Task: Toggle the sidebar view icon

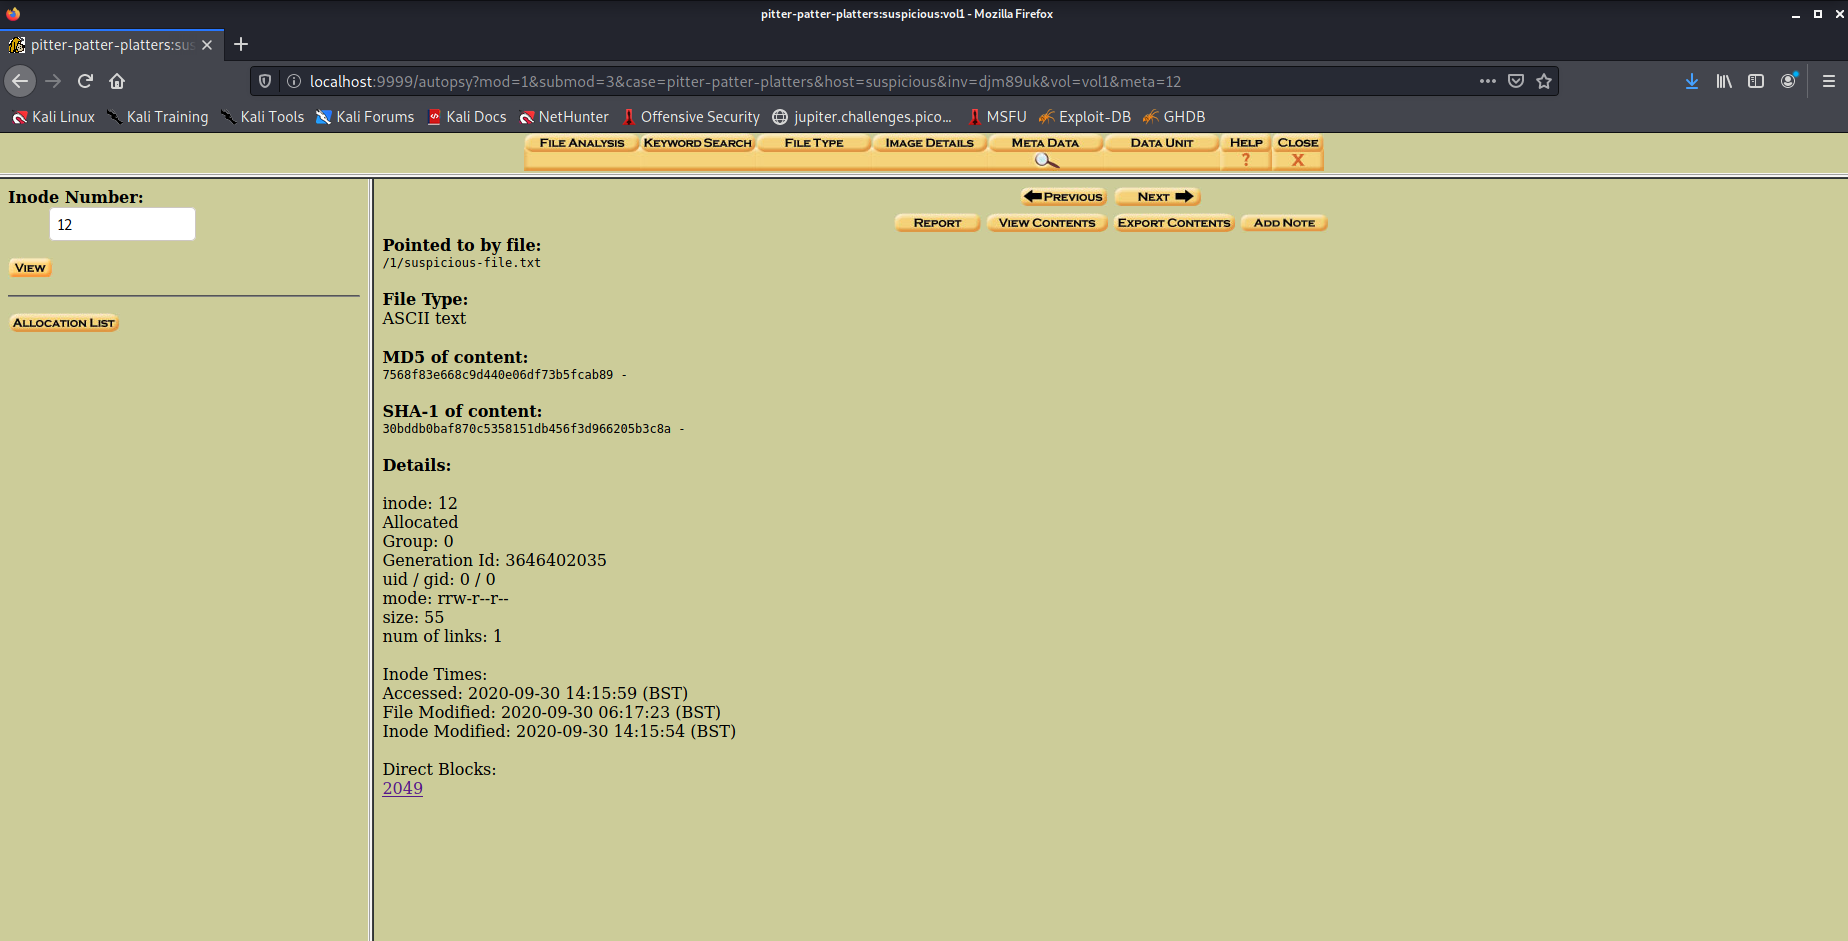Action: click(1756, 81)
